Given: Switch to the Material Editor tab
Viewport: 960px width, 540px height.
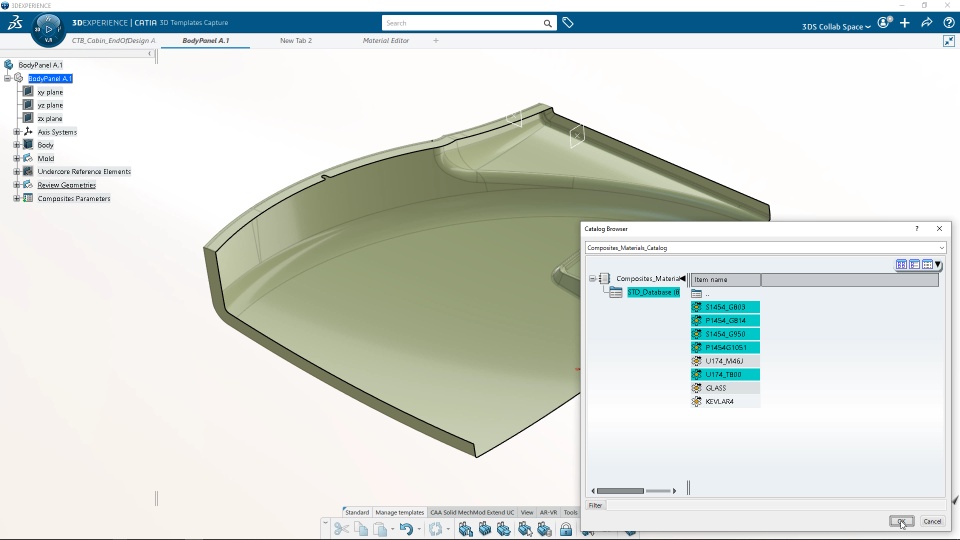Looking at the screenshot, I should click(x=386, y=40).
